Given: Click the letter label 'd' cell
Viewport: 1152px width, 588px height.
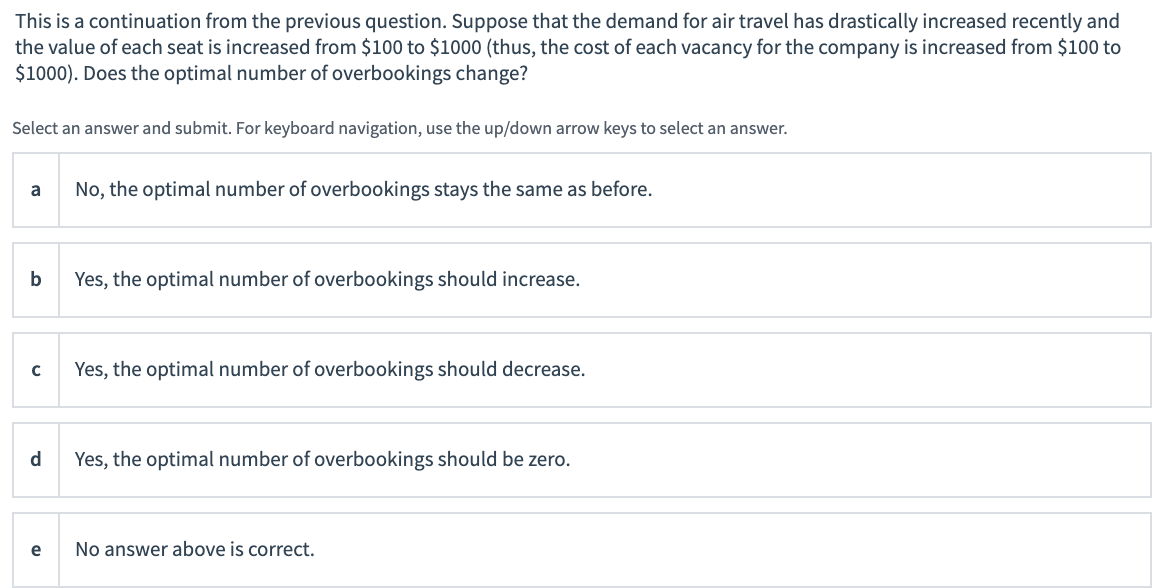Looking at the screenshot, I should point(35,460).
